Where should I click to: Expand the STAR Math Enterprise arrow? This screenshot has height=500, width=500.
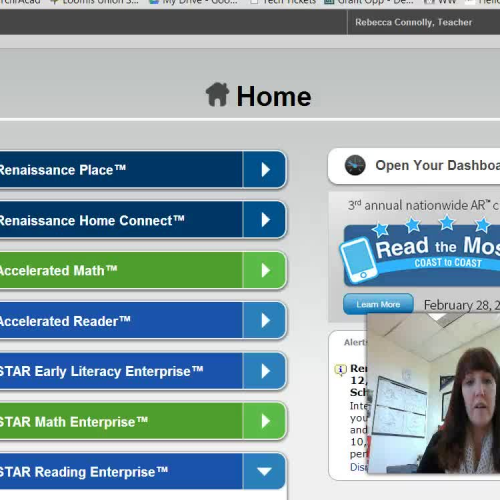click(x=265, y=421)
